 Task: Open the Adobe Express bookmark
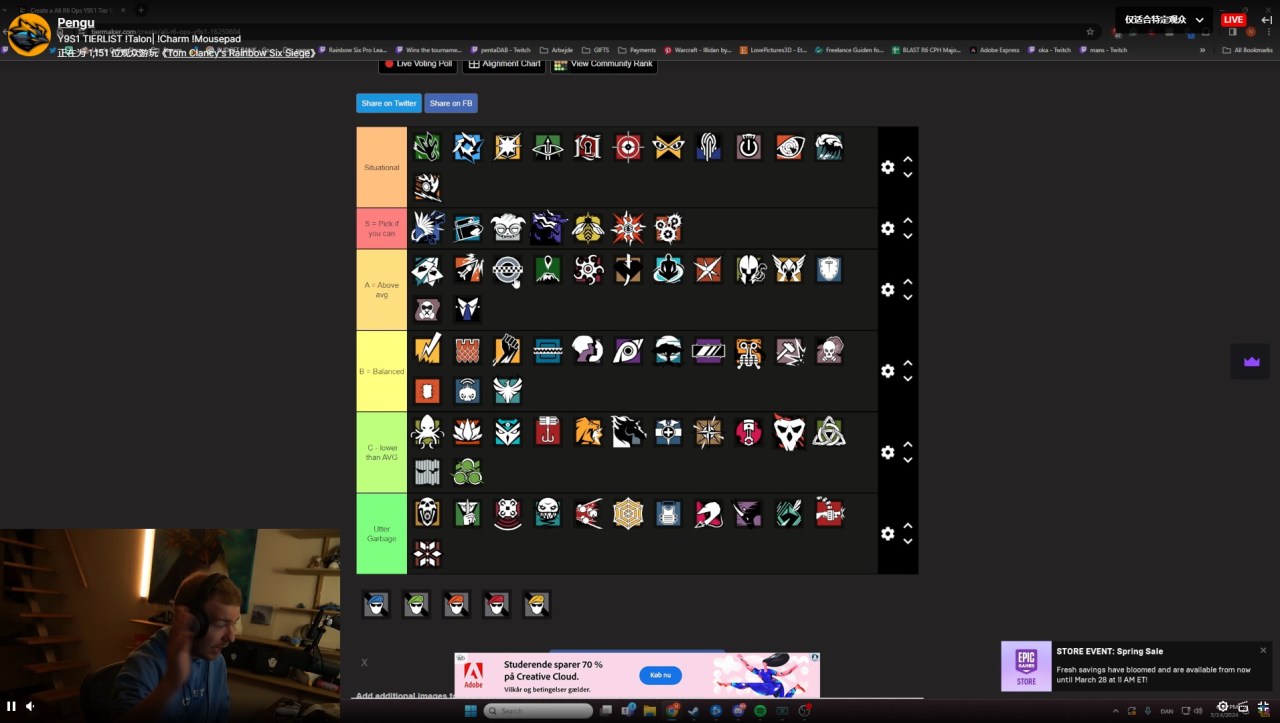tap(993, 50)
